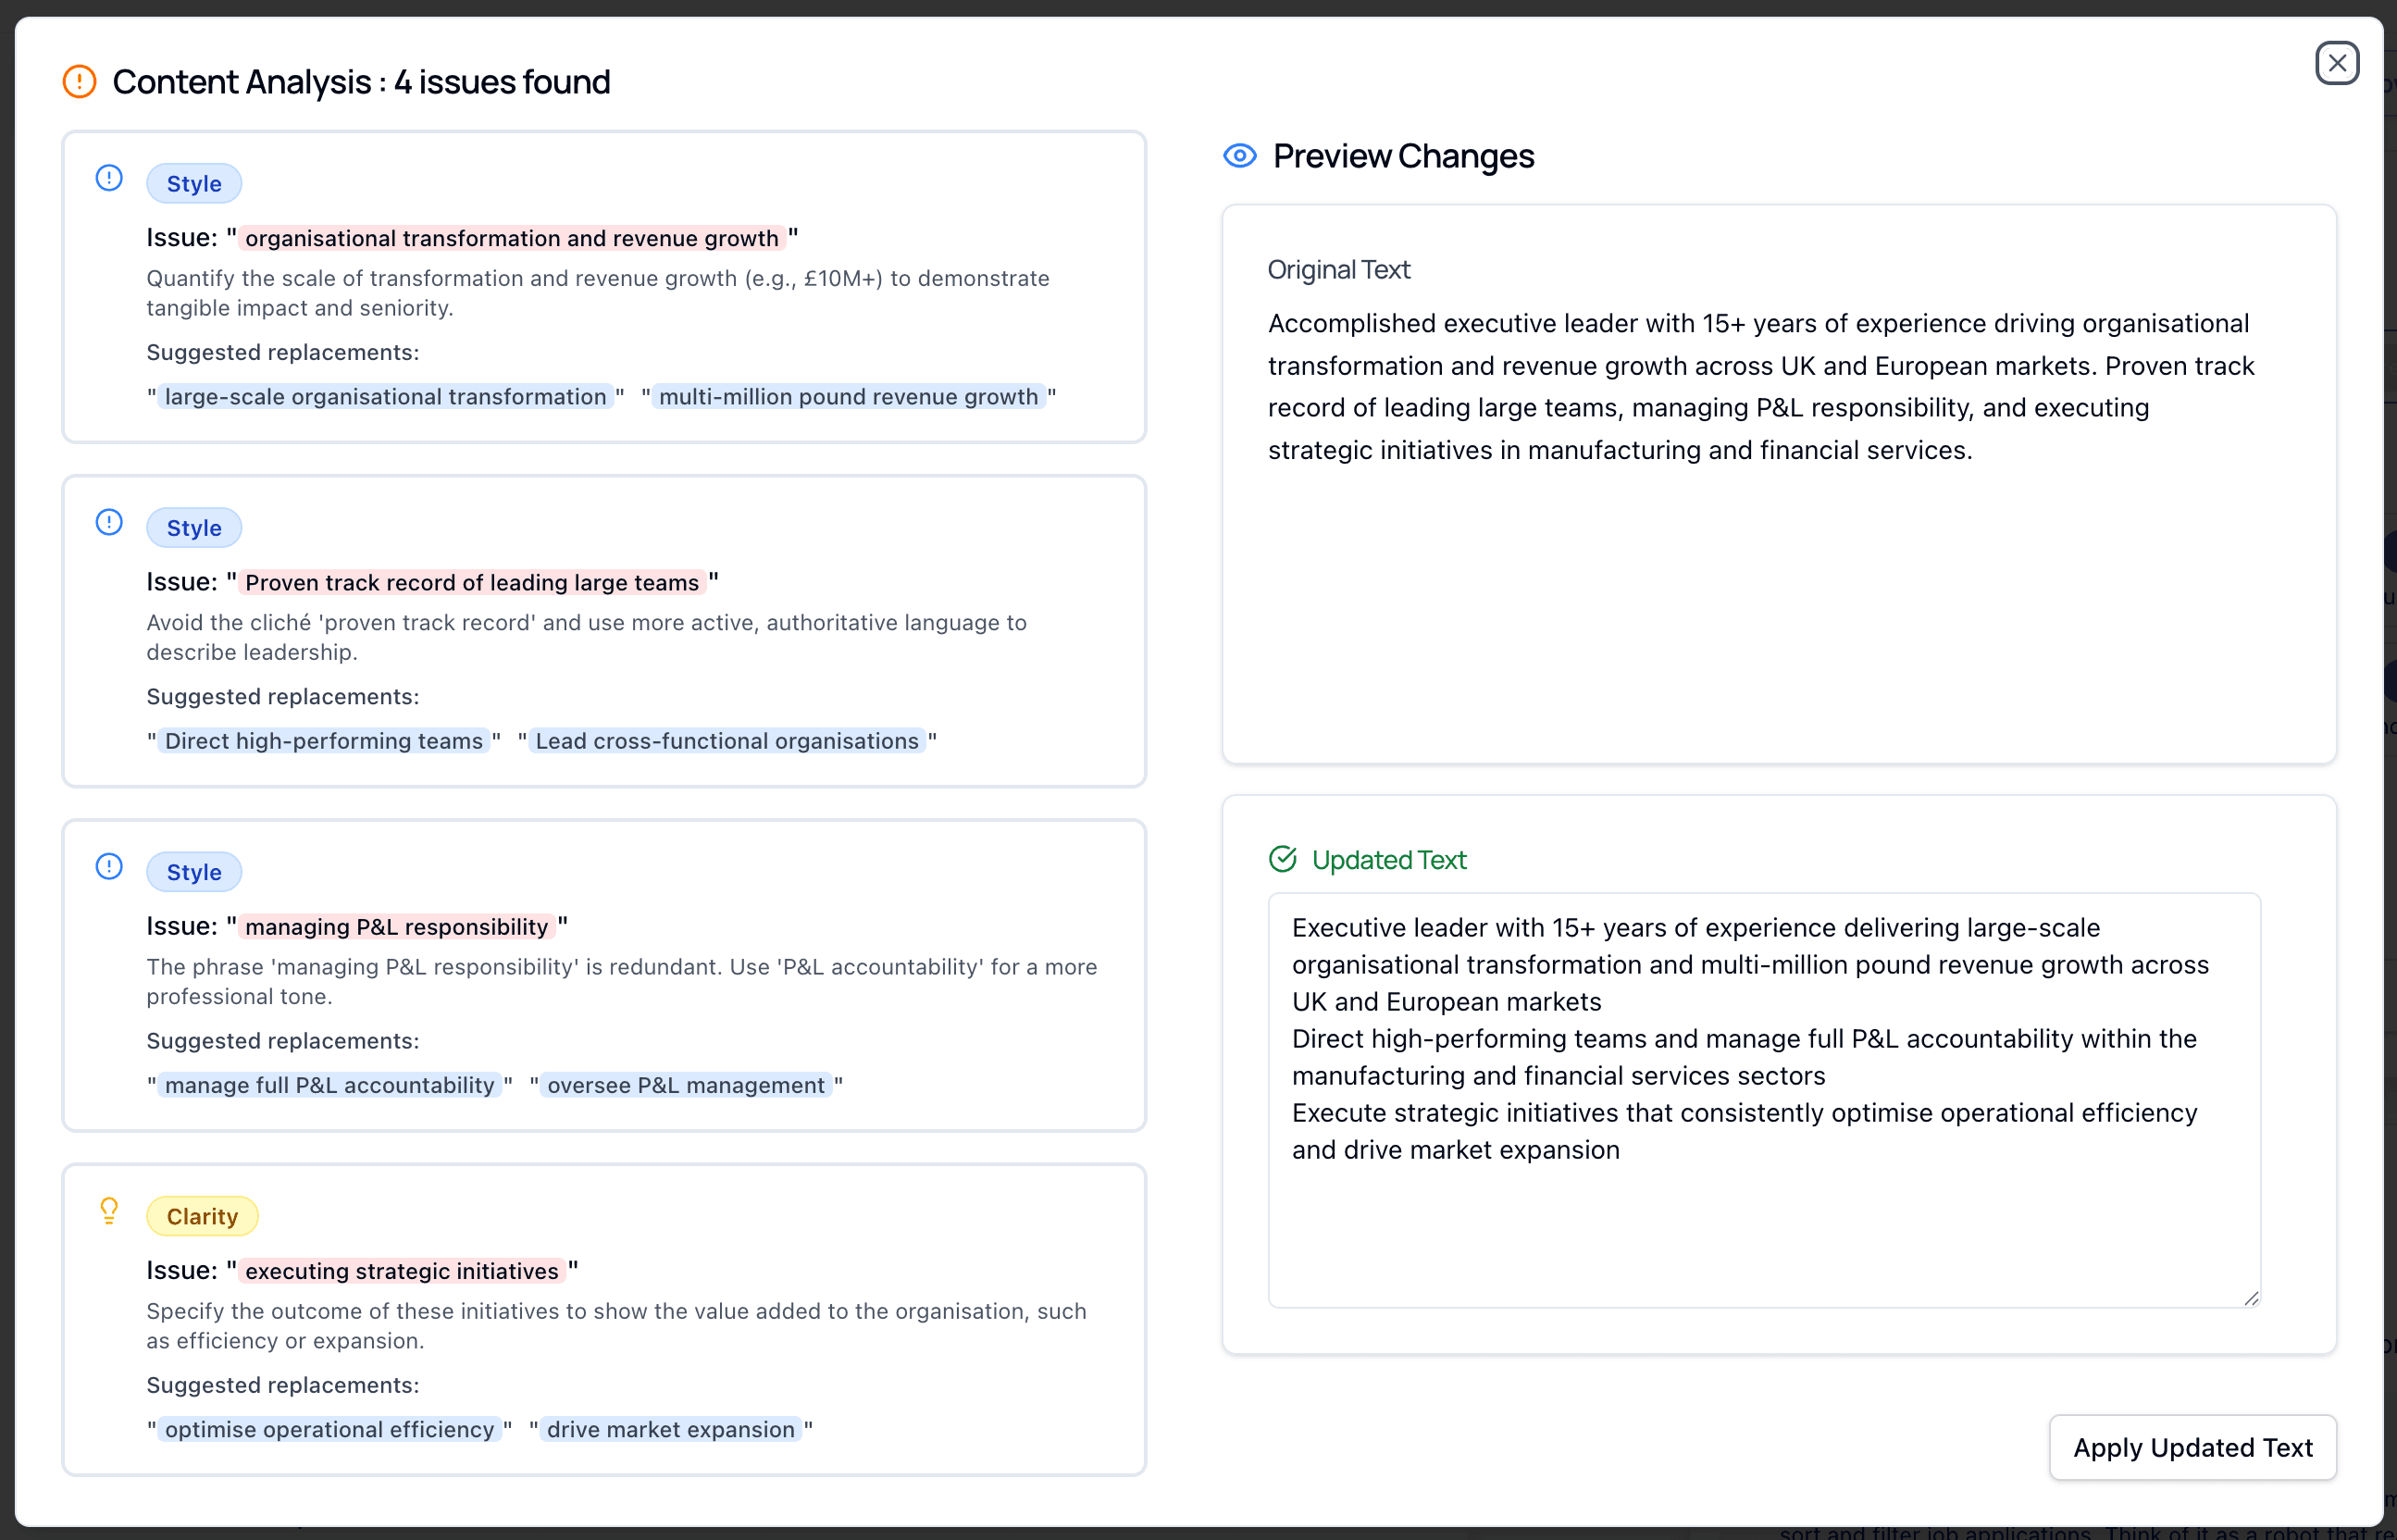Click the alert icon beside the 'Proven track record' issue
This screenshot has width=2397, height=1540.
pos(108,521)
